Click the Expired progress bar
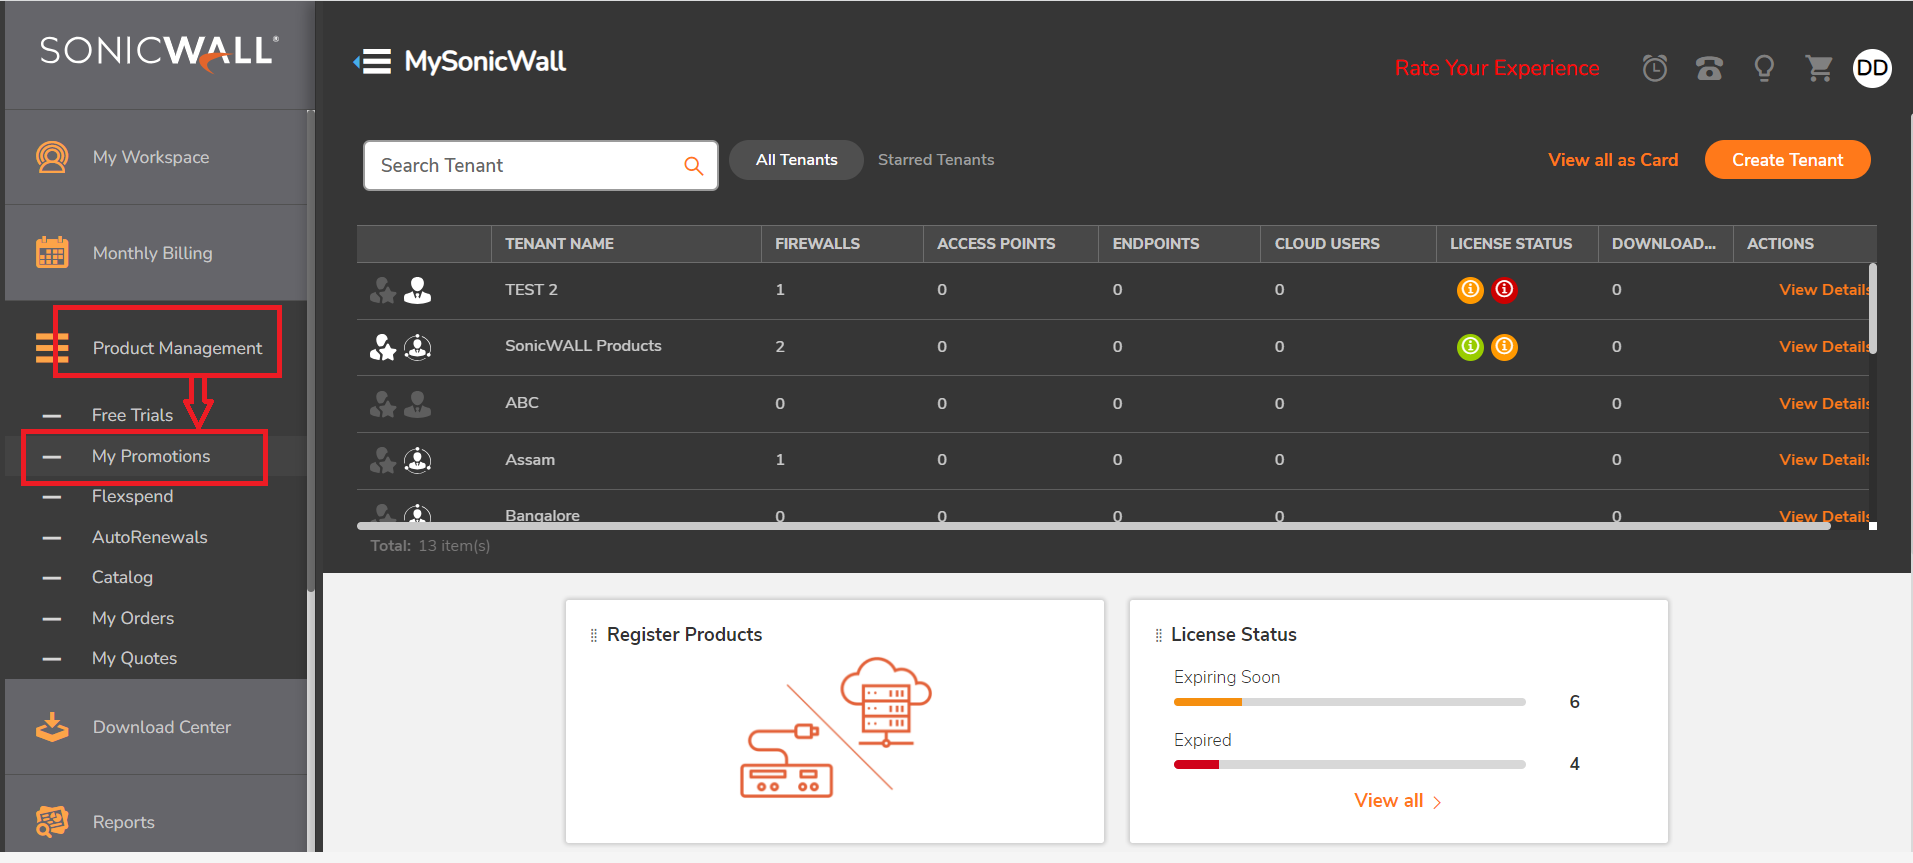 [1349, 765]
